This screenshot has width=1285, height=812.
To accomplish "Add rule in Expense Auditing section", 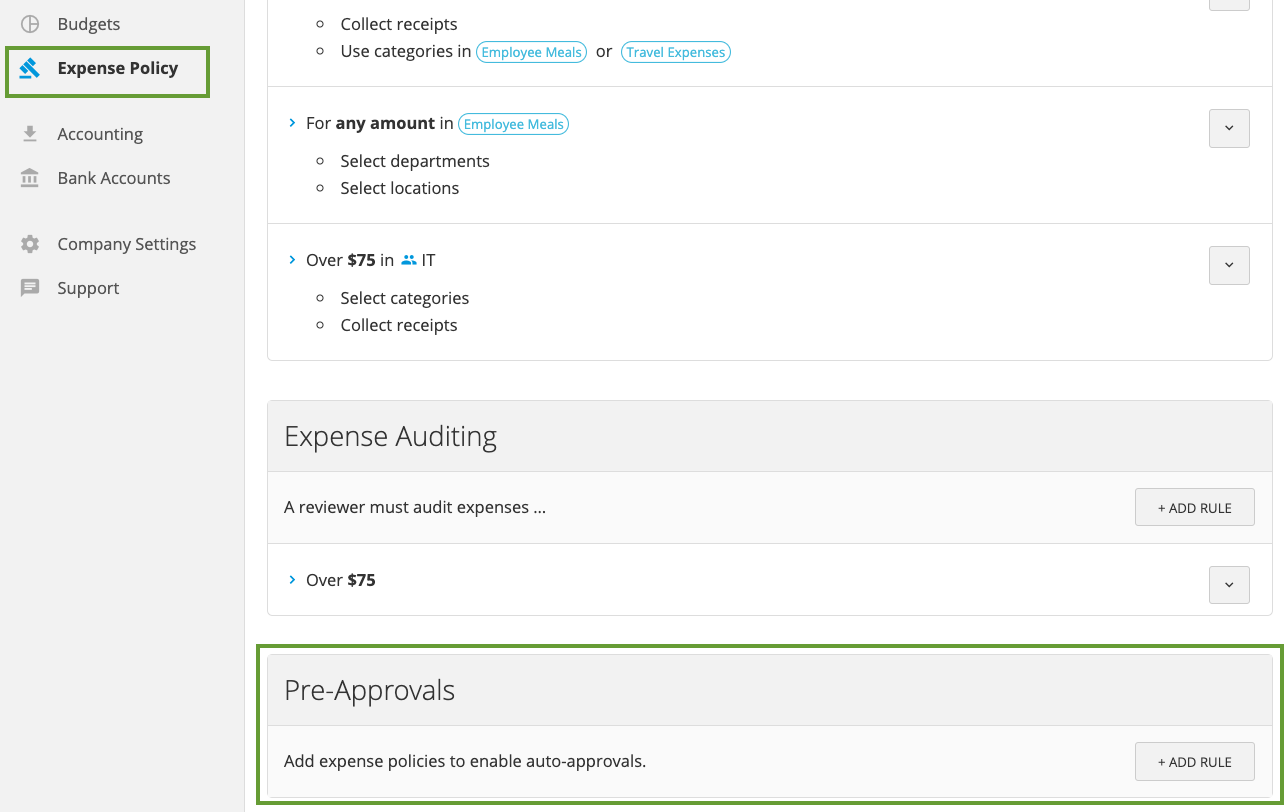I will (x=1194, y=508).
